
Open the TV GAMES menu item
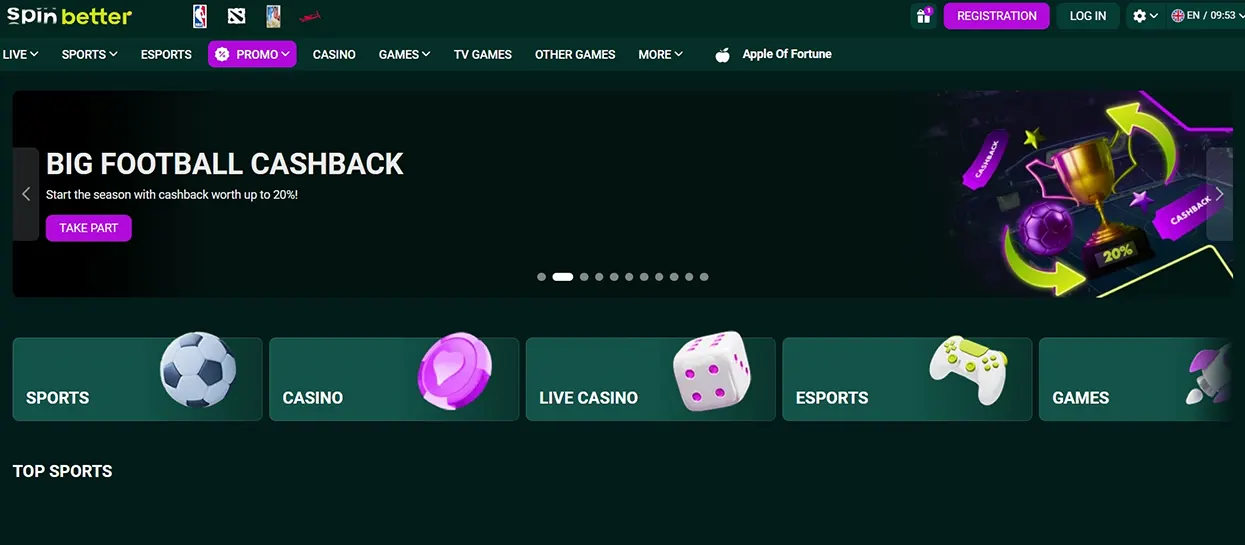point(483,54)
